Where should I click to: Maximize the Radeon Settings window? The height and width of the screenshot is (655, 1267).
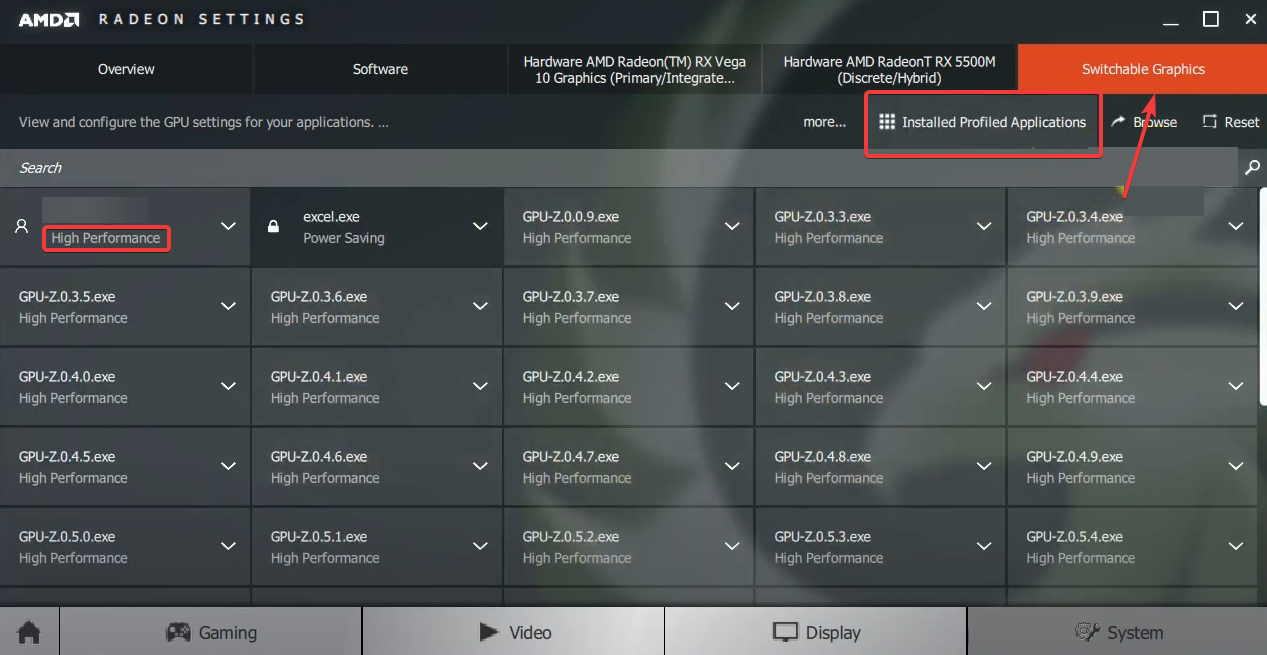point(1211,19)
